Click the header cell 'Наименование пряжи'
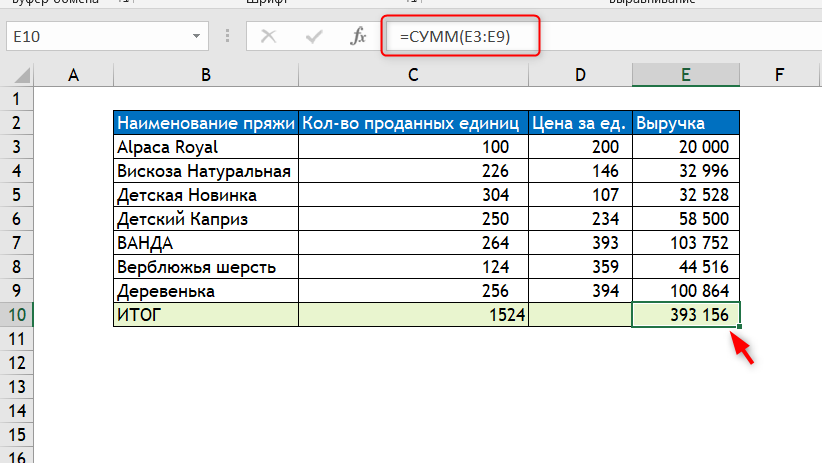The width and height of the screenshot is (822, 463). [x=206, y=123]
